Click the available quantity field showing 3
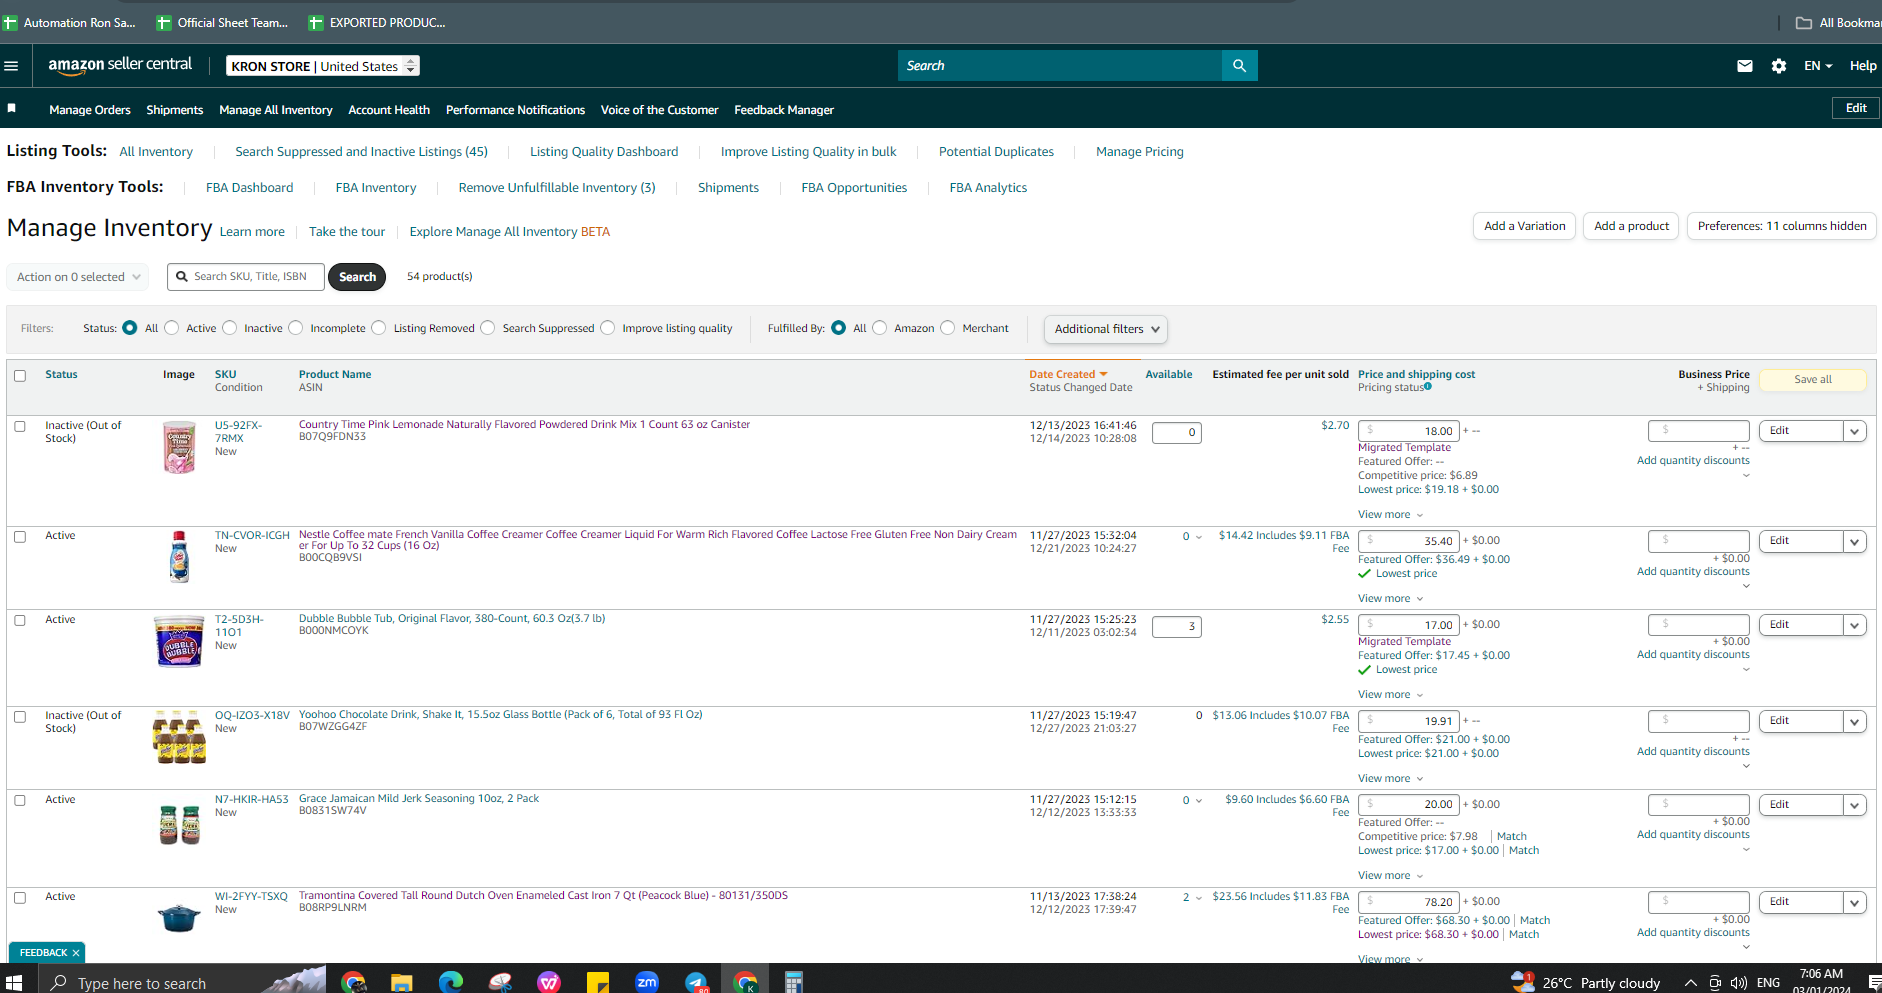The image size is (1882, 993). tap(1176, 627)
